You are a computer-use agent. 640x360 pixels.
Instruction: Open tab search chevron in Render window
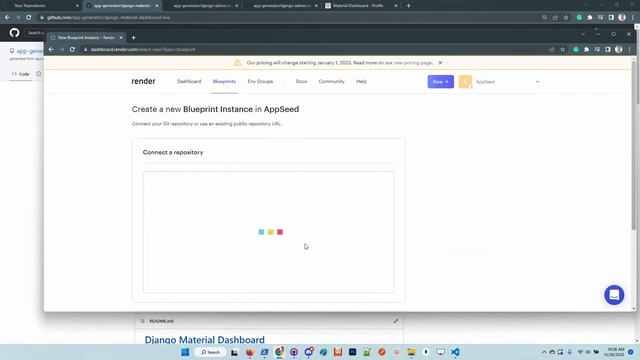coord(583,34)
